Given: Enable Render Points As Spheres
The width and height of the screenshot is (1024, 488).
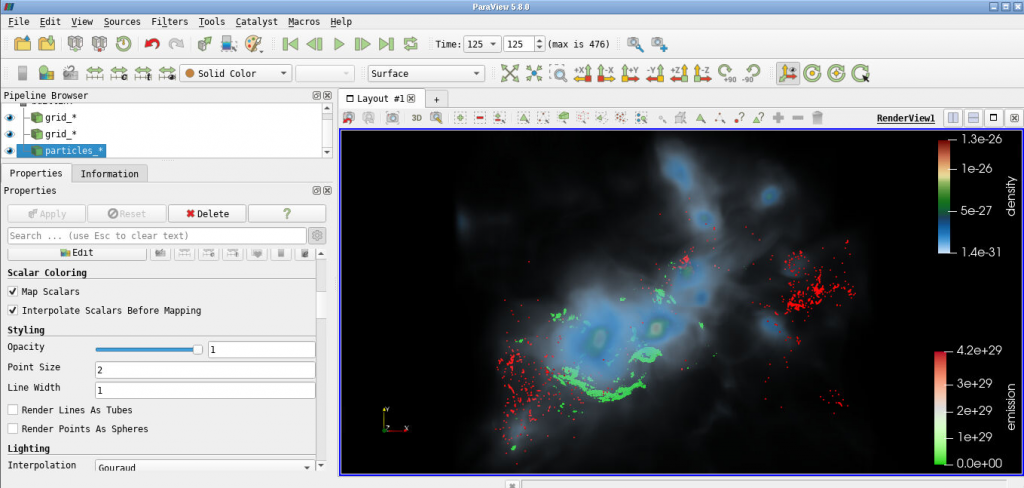Looking at the screenshot, I should (x=13, y=429).
